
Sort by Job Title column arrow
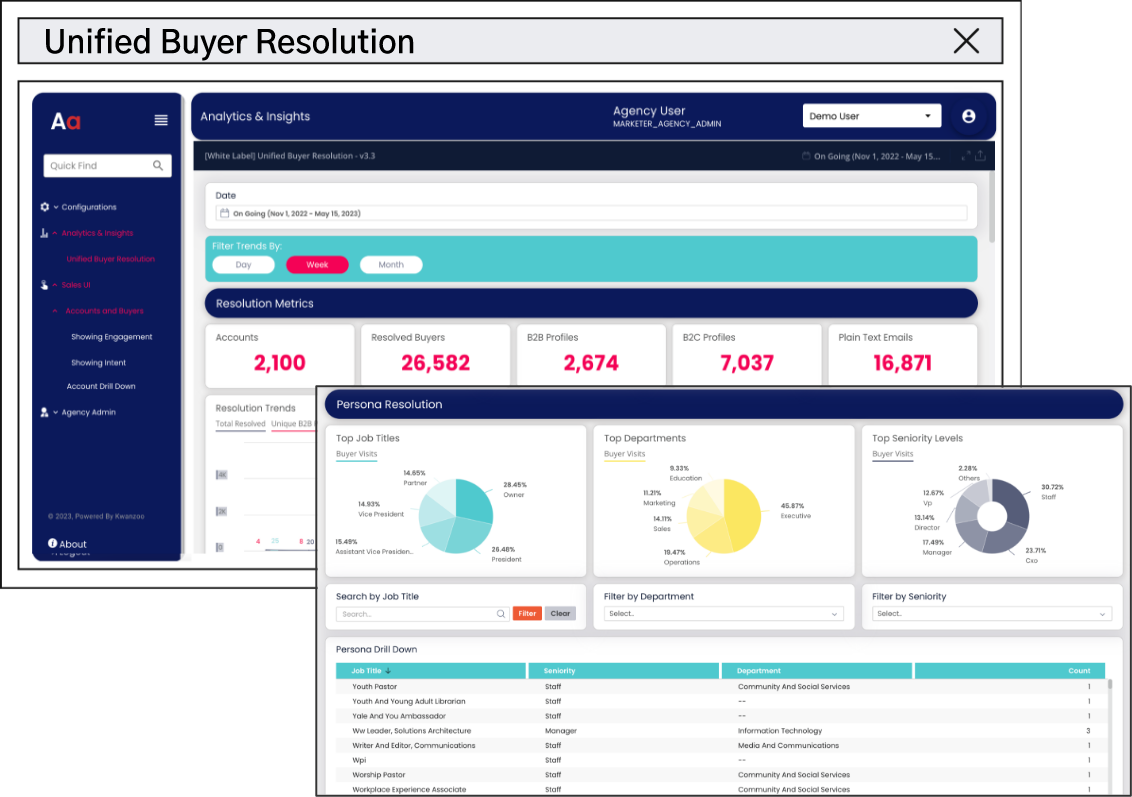pyautogui.click(x=388, y=671)
